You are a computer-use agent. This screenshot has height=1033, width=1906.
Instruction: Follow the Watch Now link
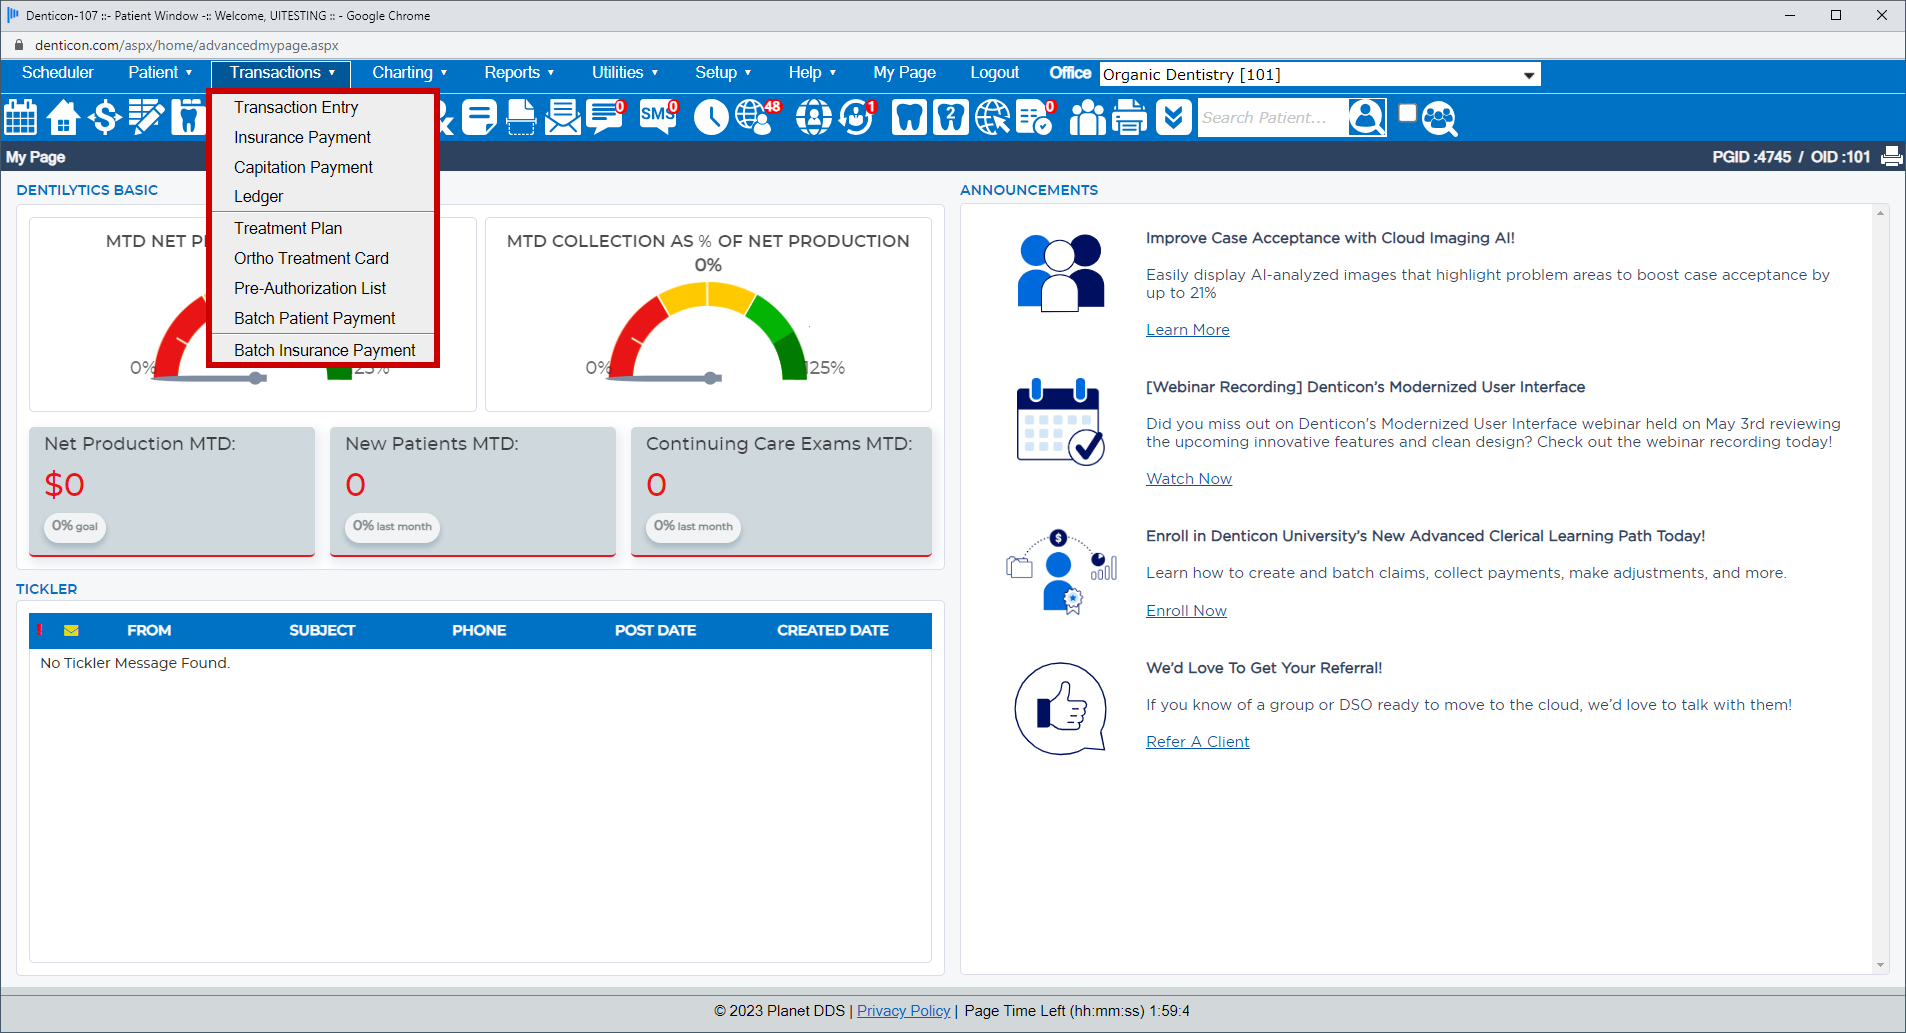point(1188,479)
